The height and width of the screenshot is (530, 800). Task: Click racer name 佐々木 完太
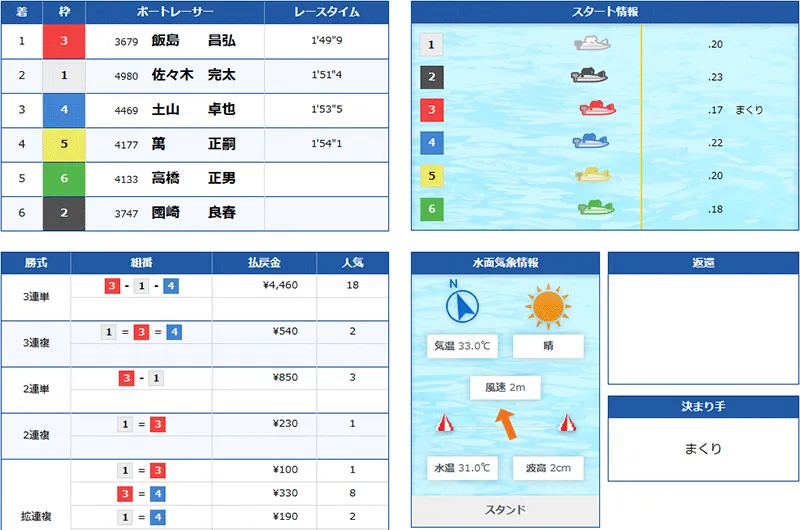coord(193,75)
